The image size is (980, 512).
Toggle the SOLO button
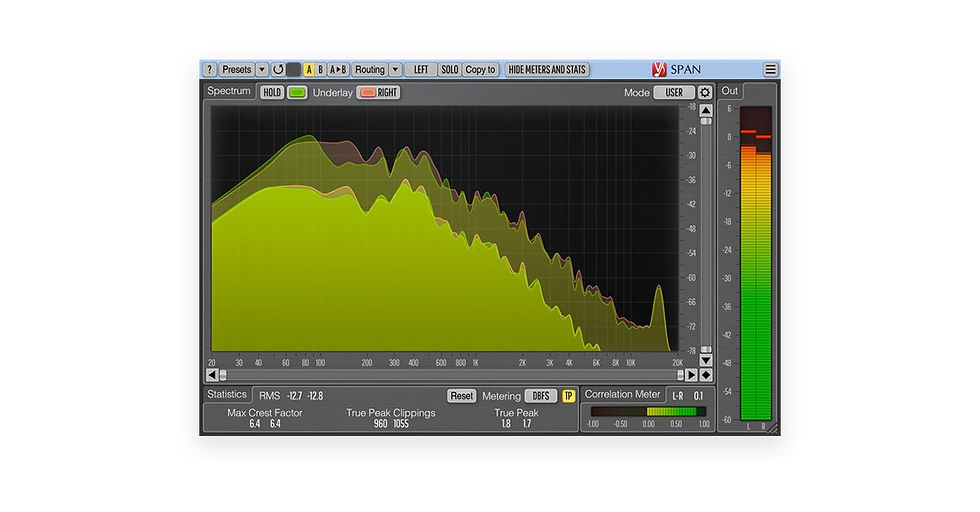pyautogui.click(x=449, y=69)
